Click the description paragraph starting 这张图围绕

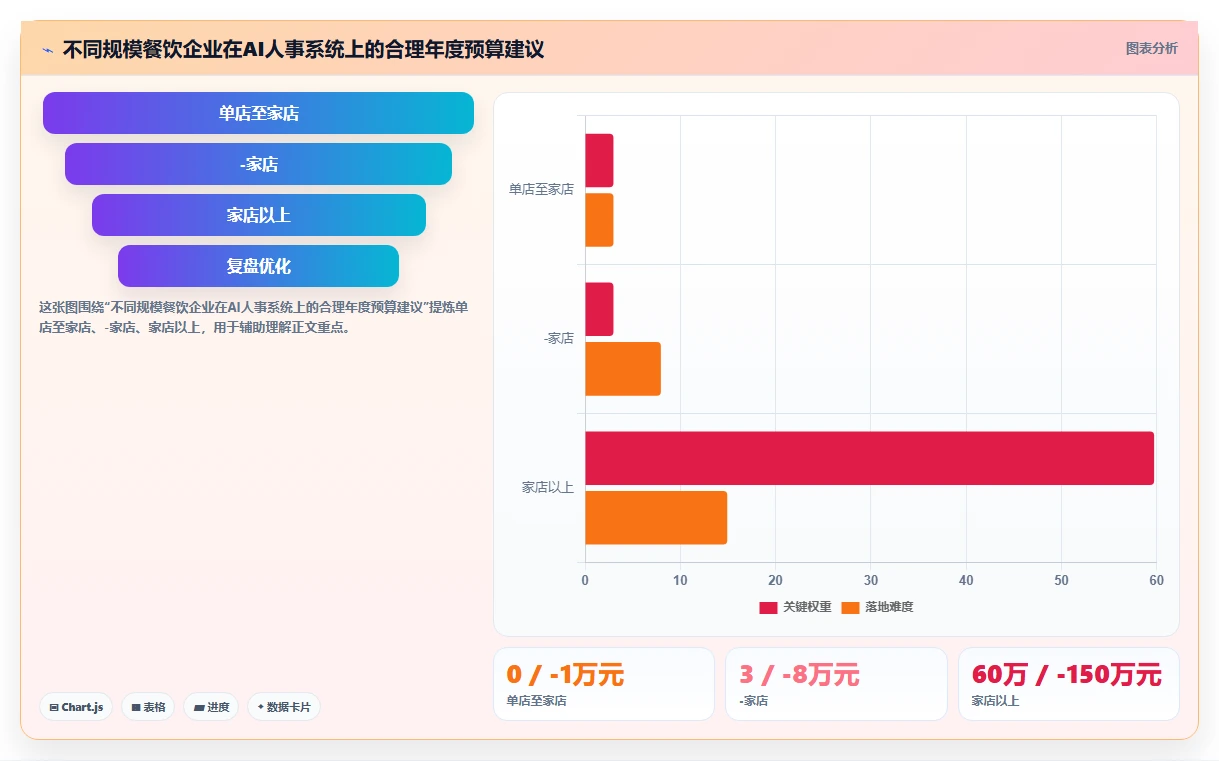(x=253, y=317)
